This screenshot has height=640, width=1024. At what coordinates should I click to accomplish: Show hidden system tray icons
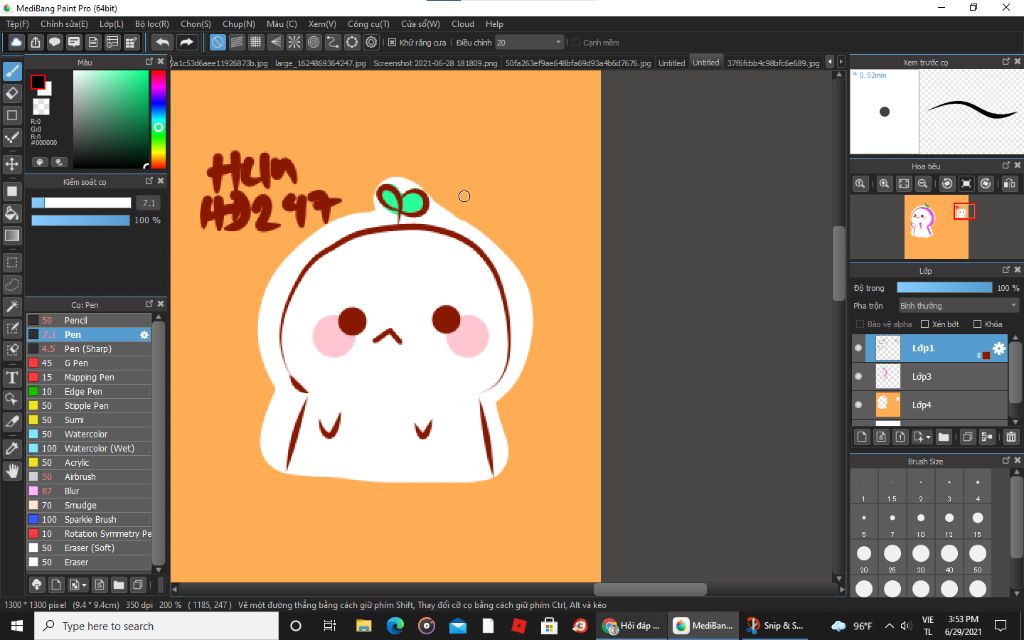click(888, 626)
